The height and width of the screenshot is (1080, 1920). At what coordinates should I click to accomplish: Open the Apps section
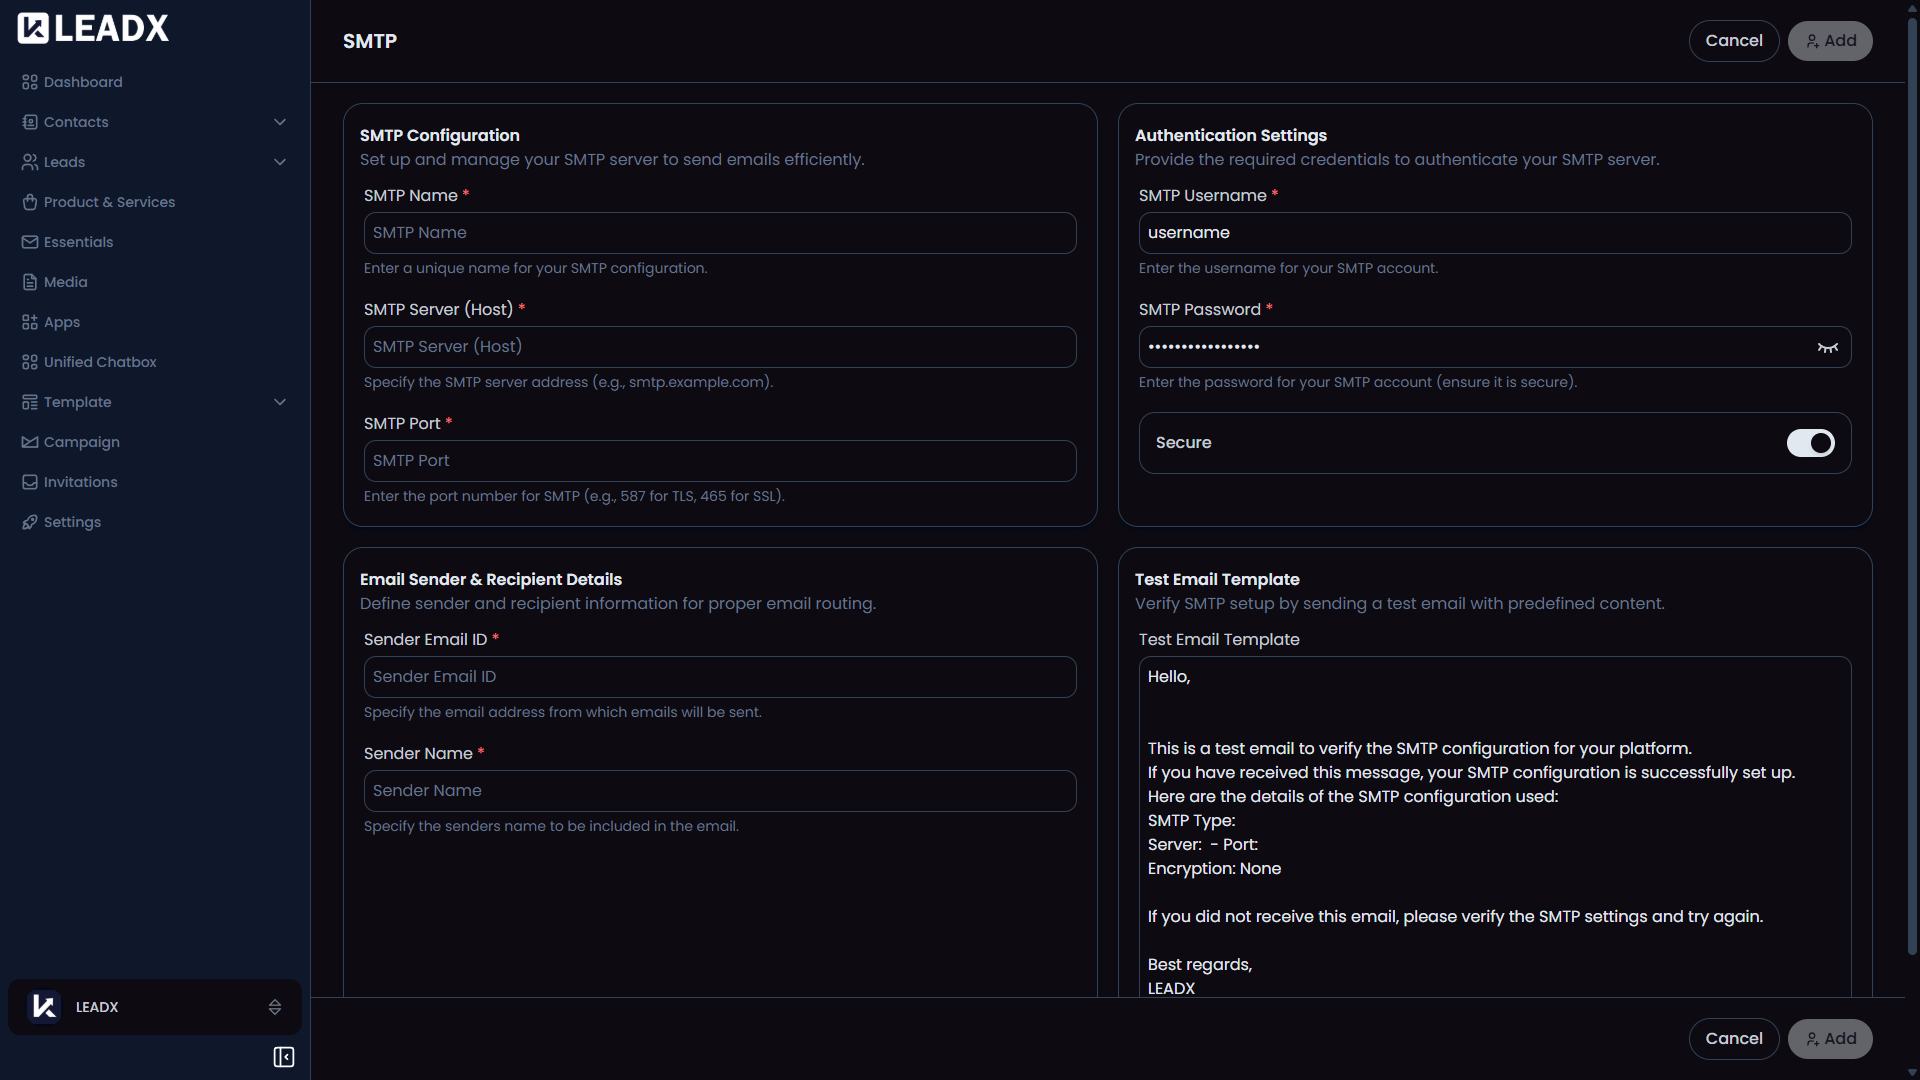pyautogui.click(x=61, y=322)
